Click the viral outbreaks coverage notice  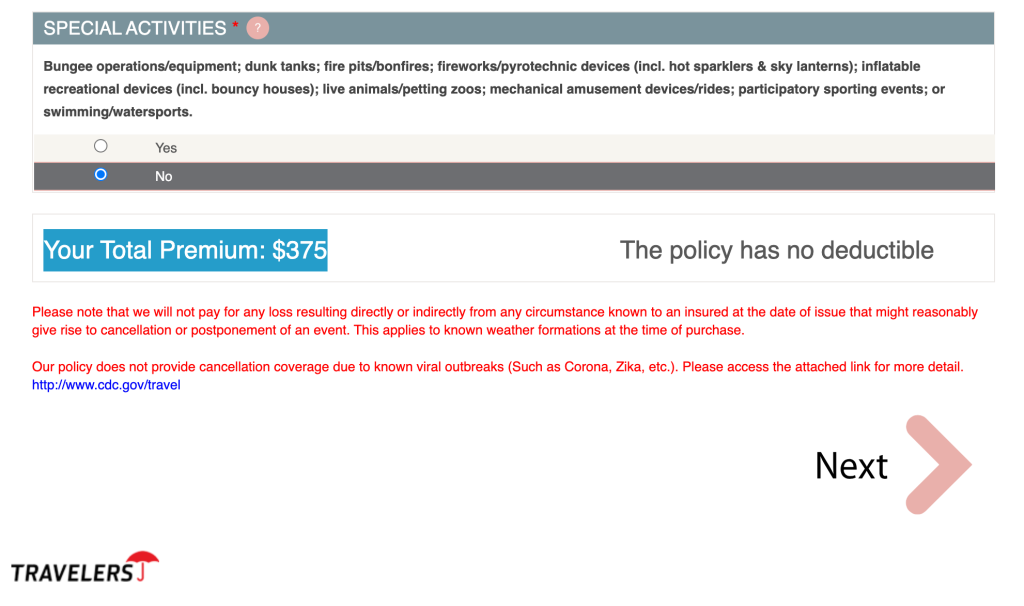click(x=497, y=367)
